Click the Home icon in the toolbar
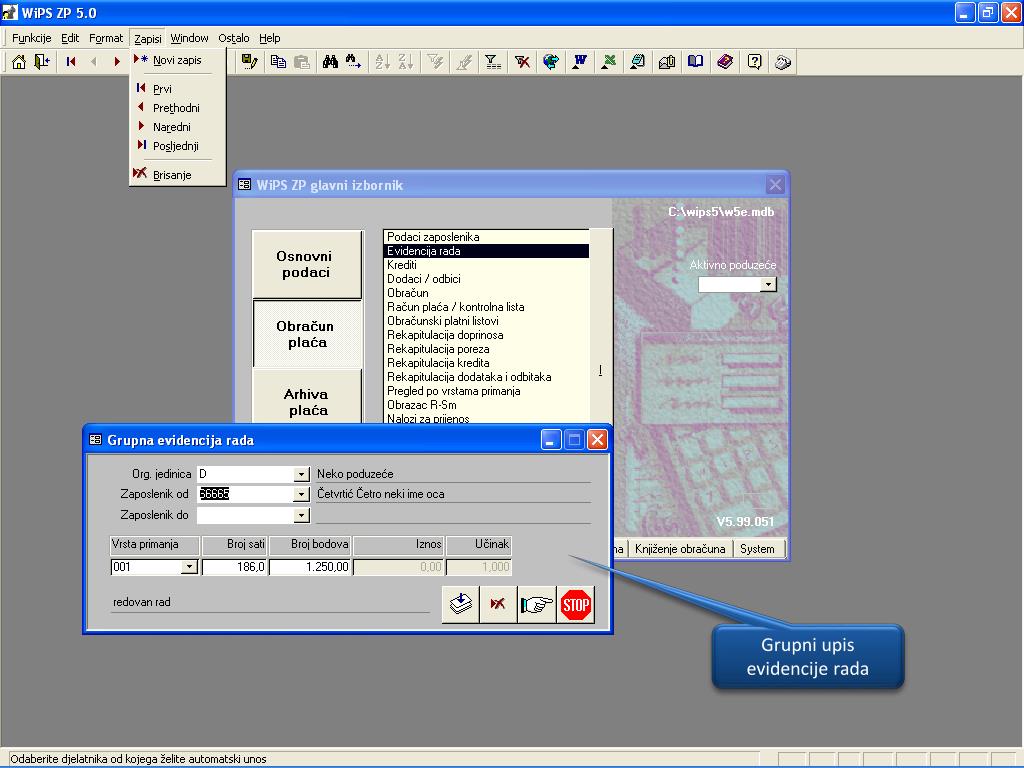Viewport: 1024px width, 768px height. (x=19, y=62)
